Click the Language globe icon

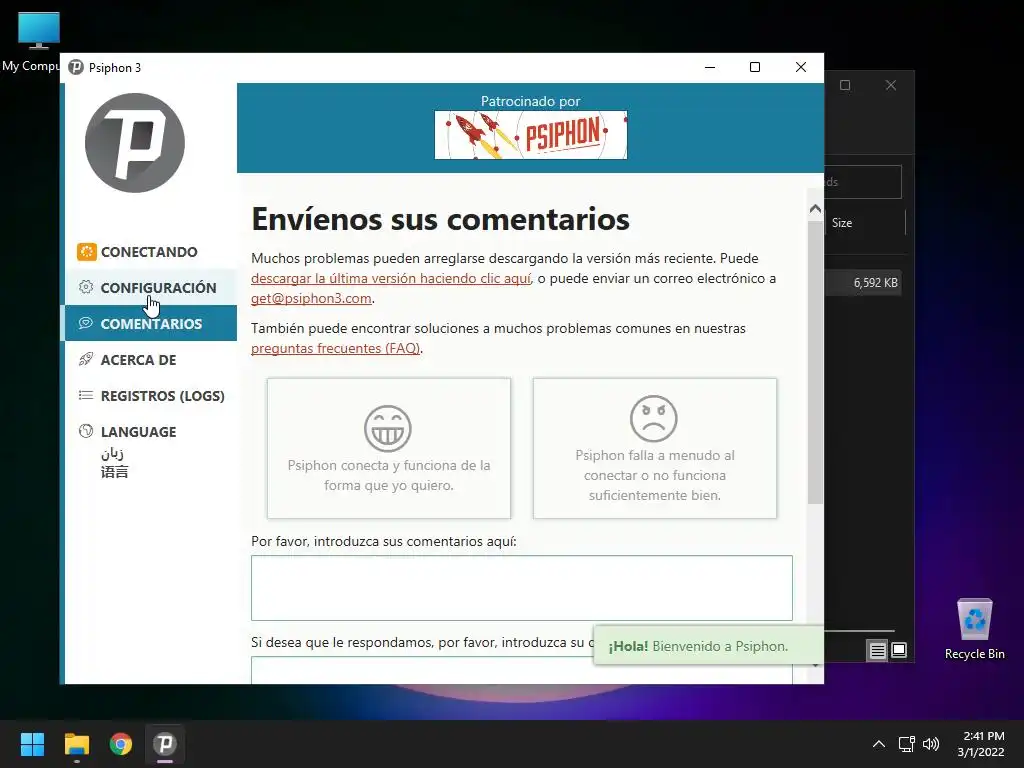coord(86,430)
